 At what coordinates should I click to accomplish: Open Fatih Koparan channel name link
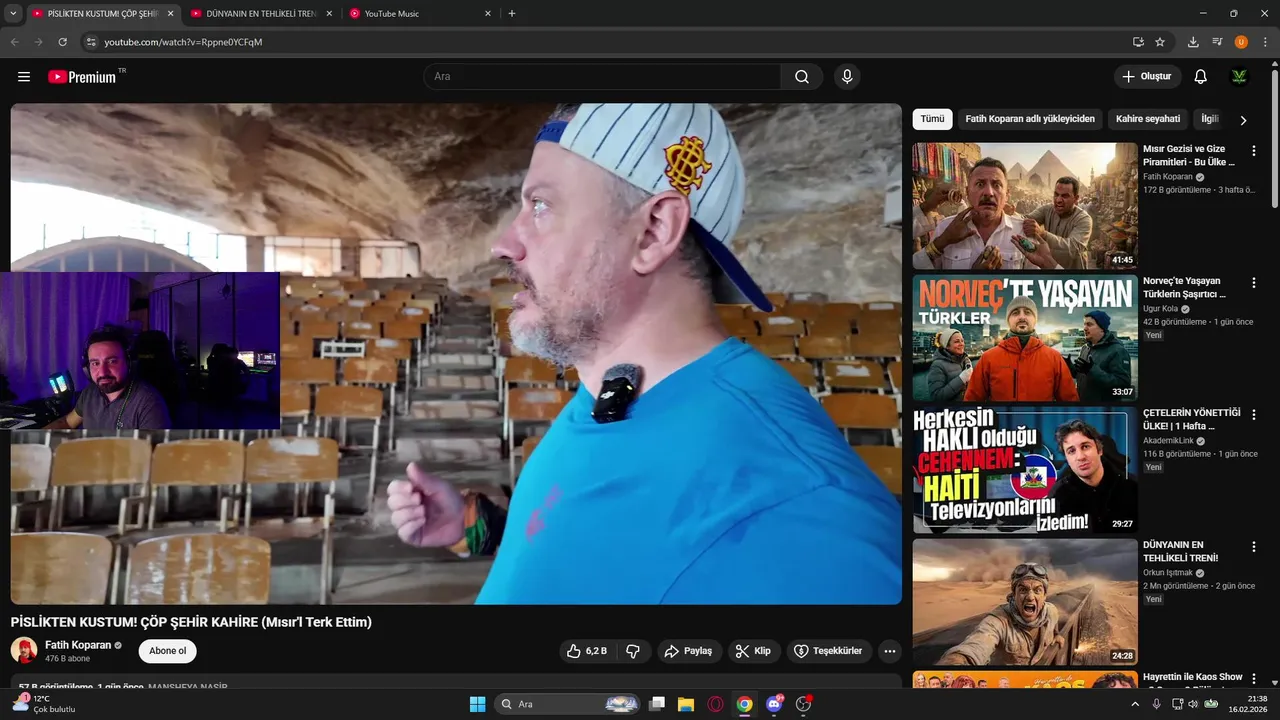pos(78,645)
